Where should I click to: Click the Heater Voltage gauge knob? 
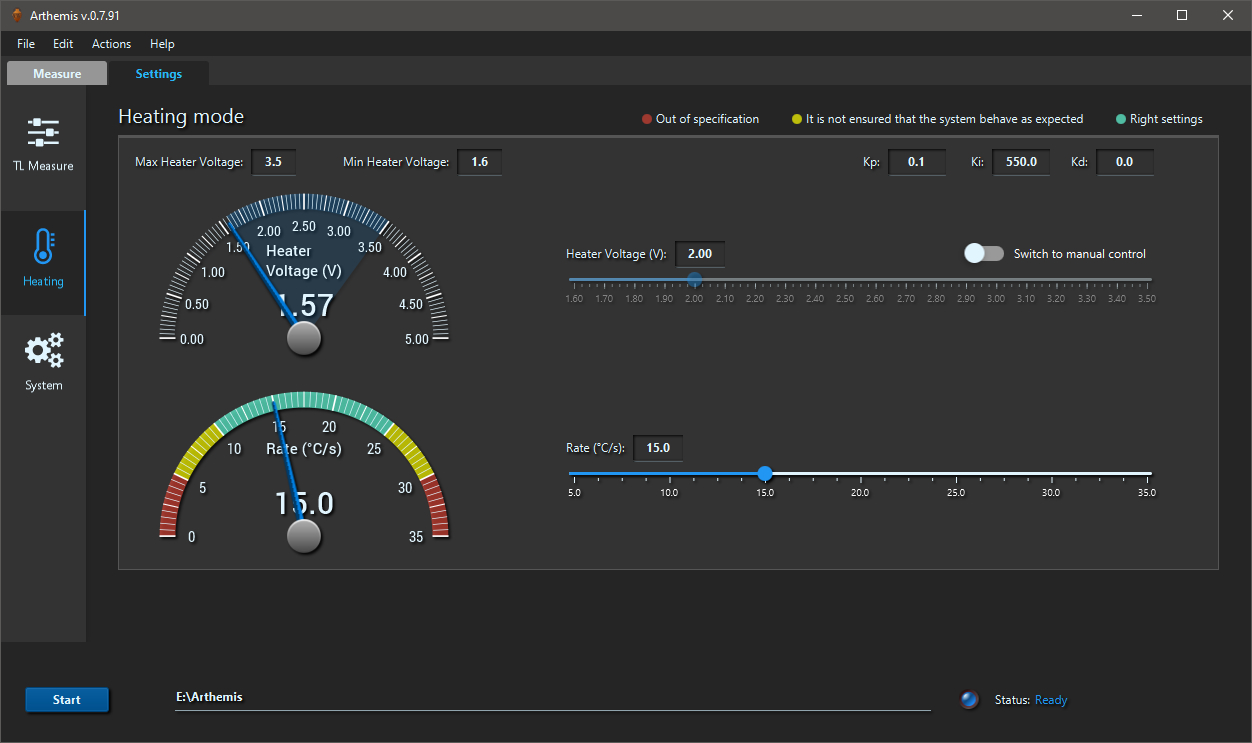[x=304, y=339]
